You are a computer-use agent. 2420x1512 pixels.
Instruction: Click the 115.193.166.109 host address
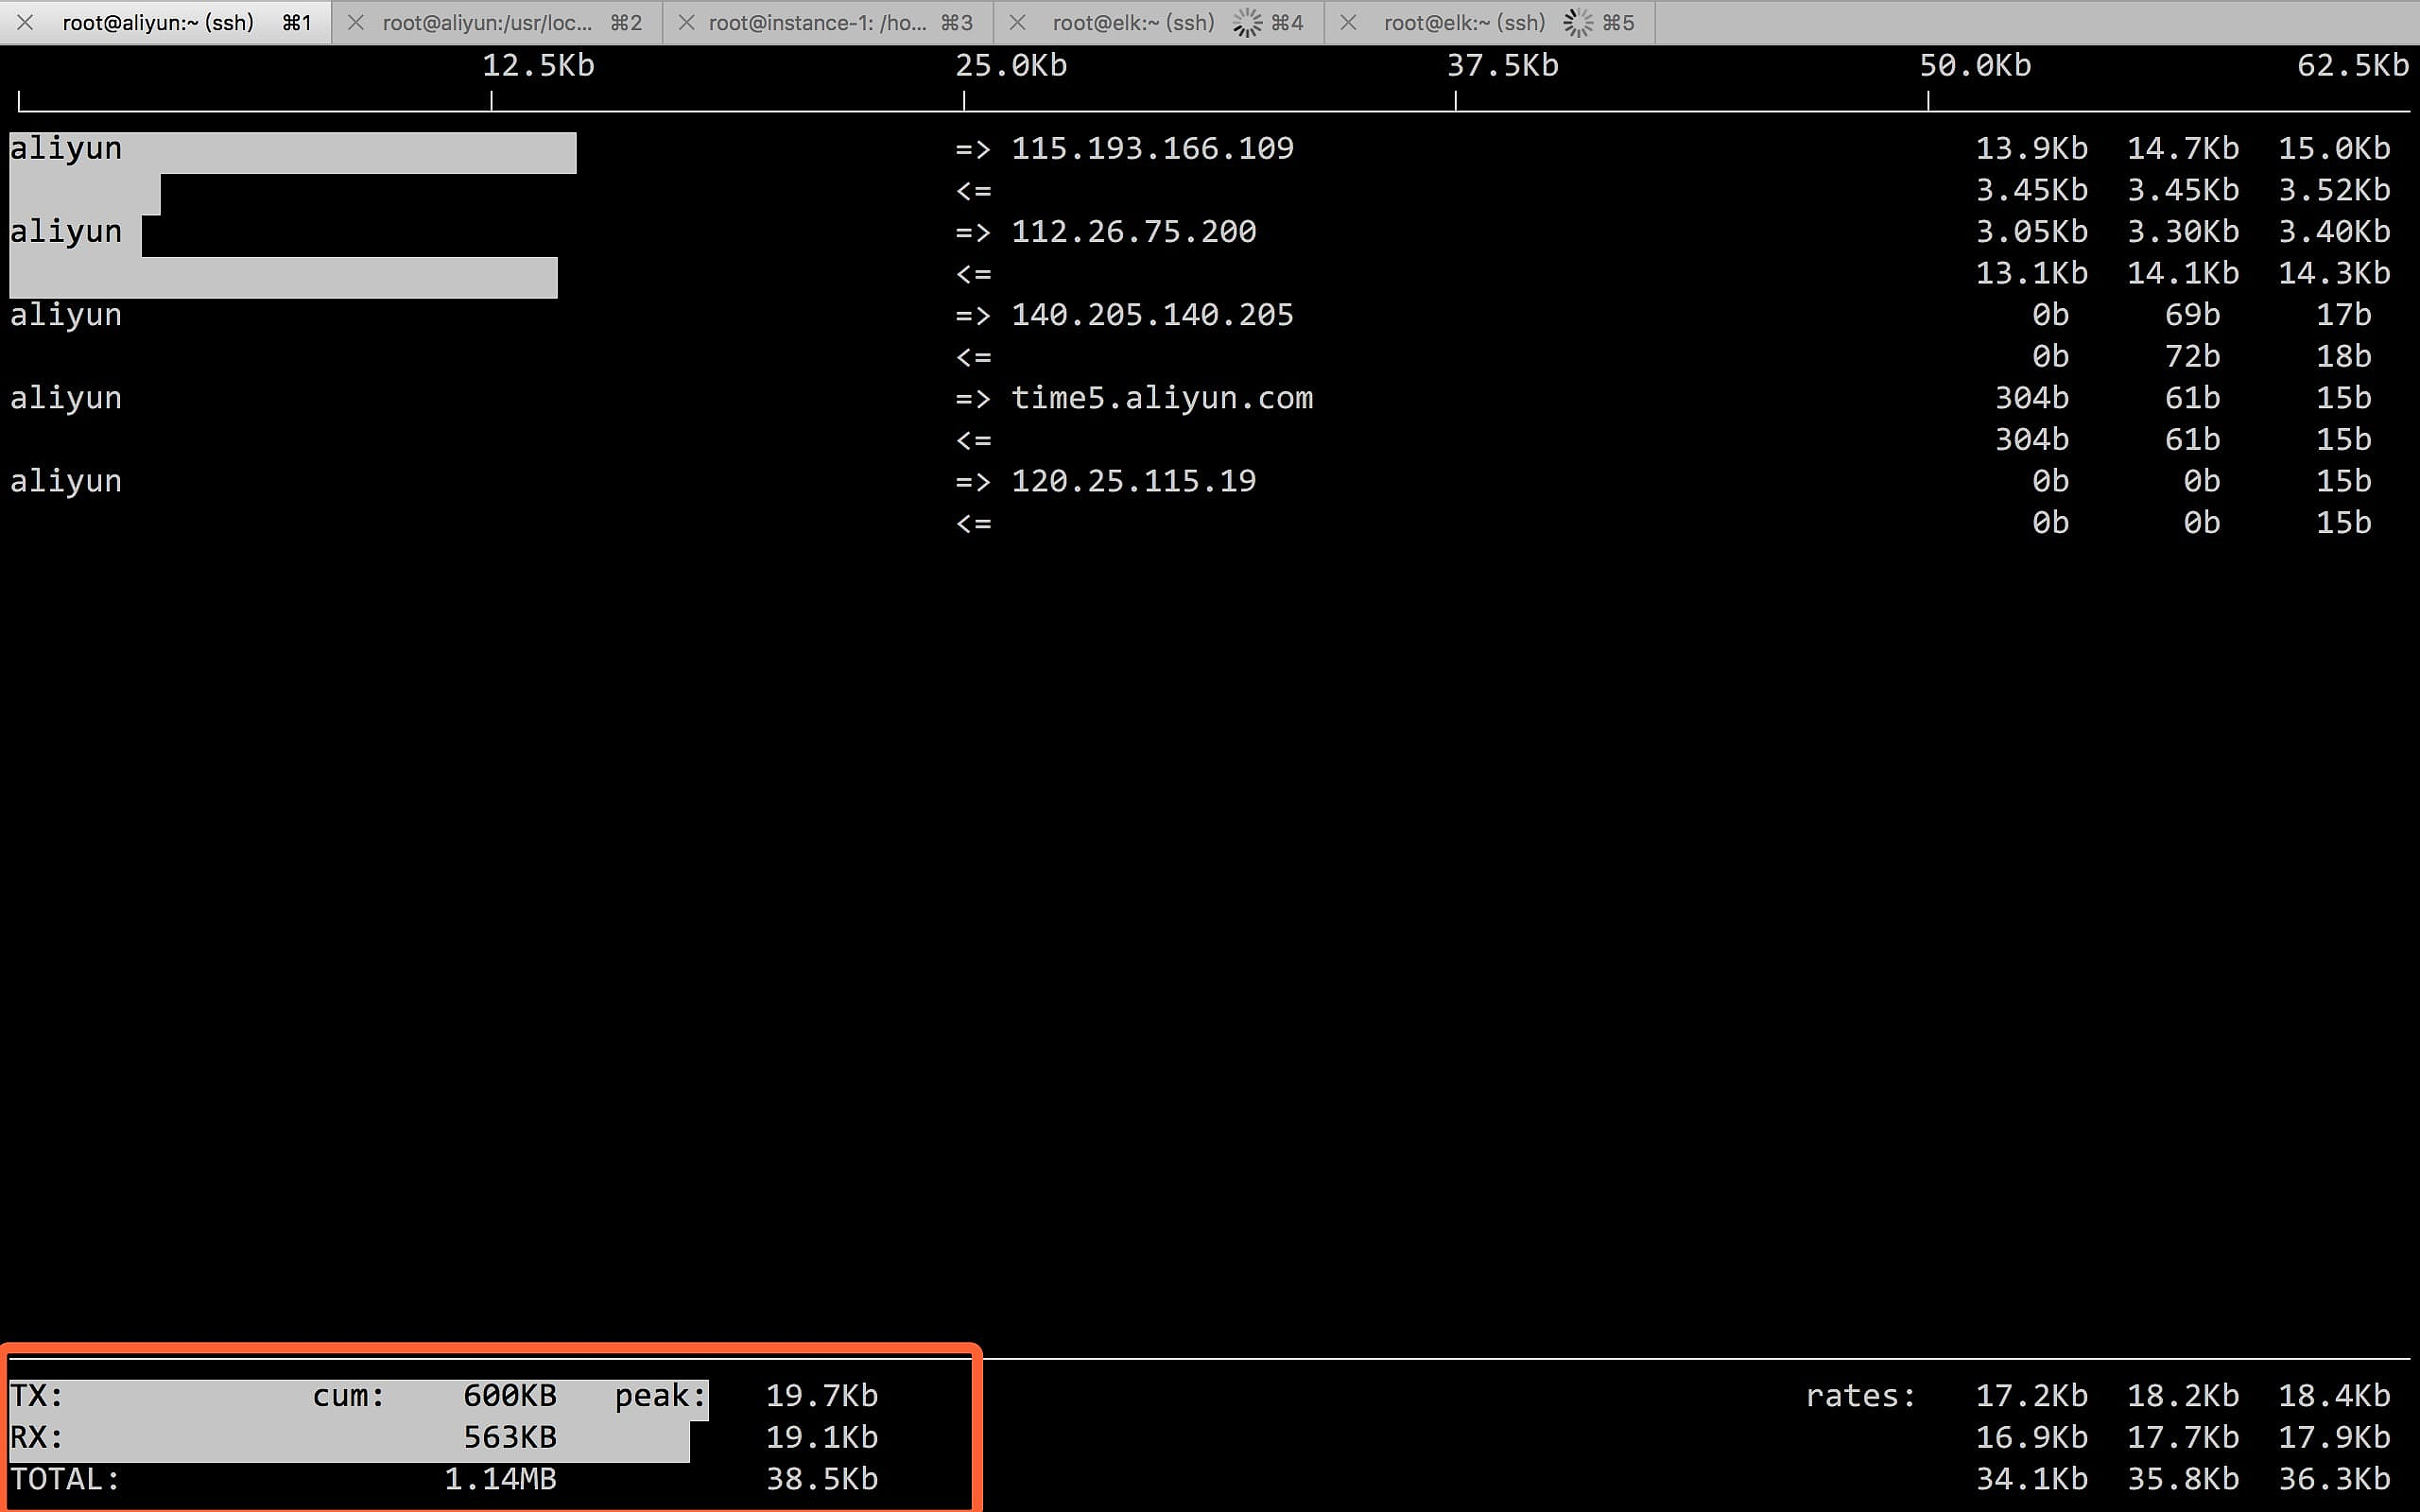(1152, 149)
